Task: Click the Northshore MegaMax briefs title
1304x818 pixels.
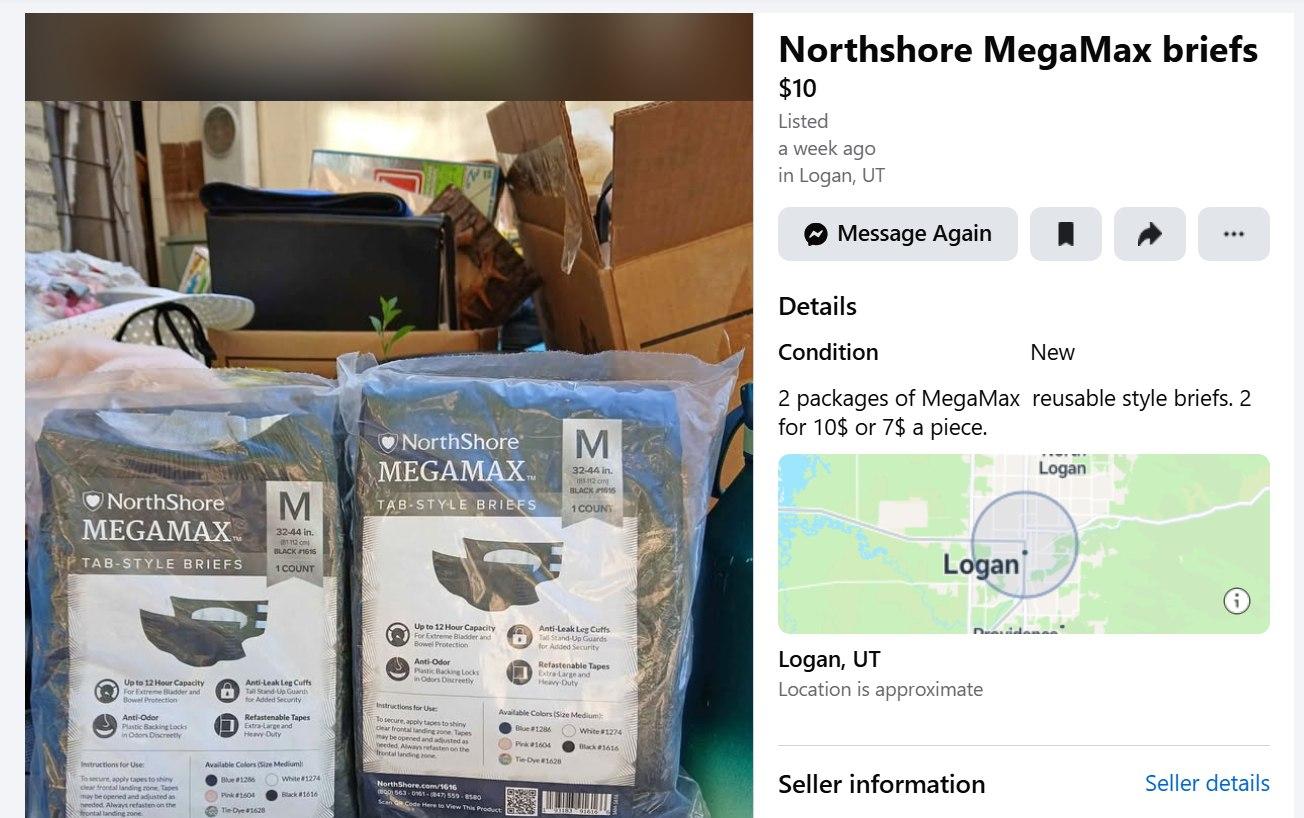Action: coord(1018,50)
